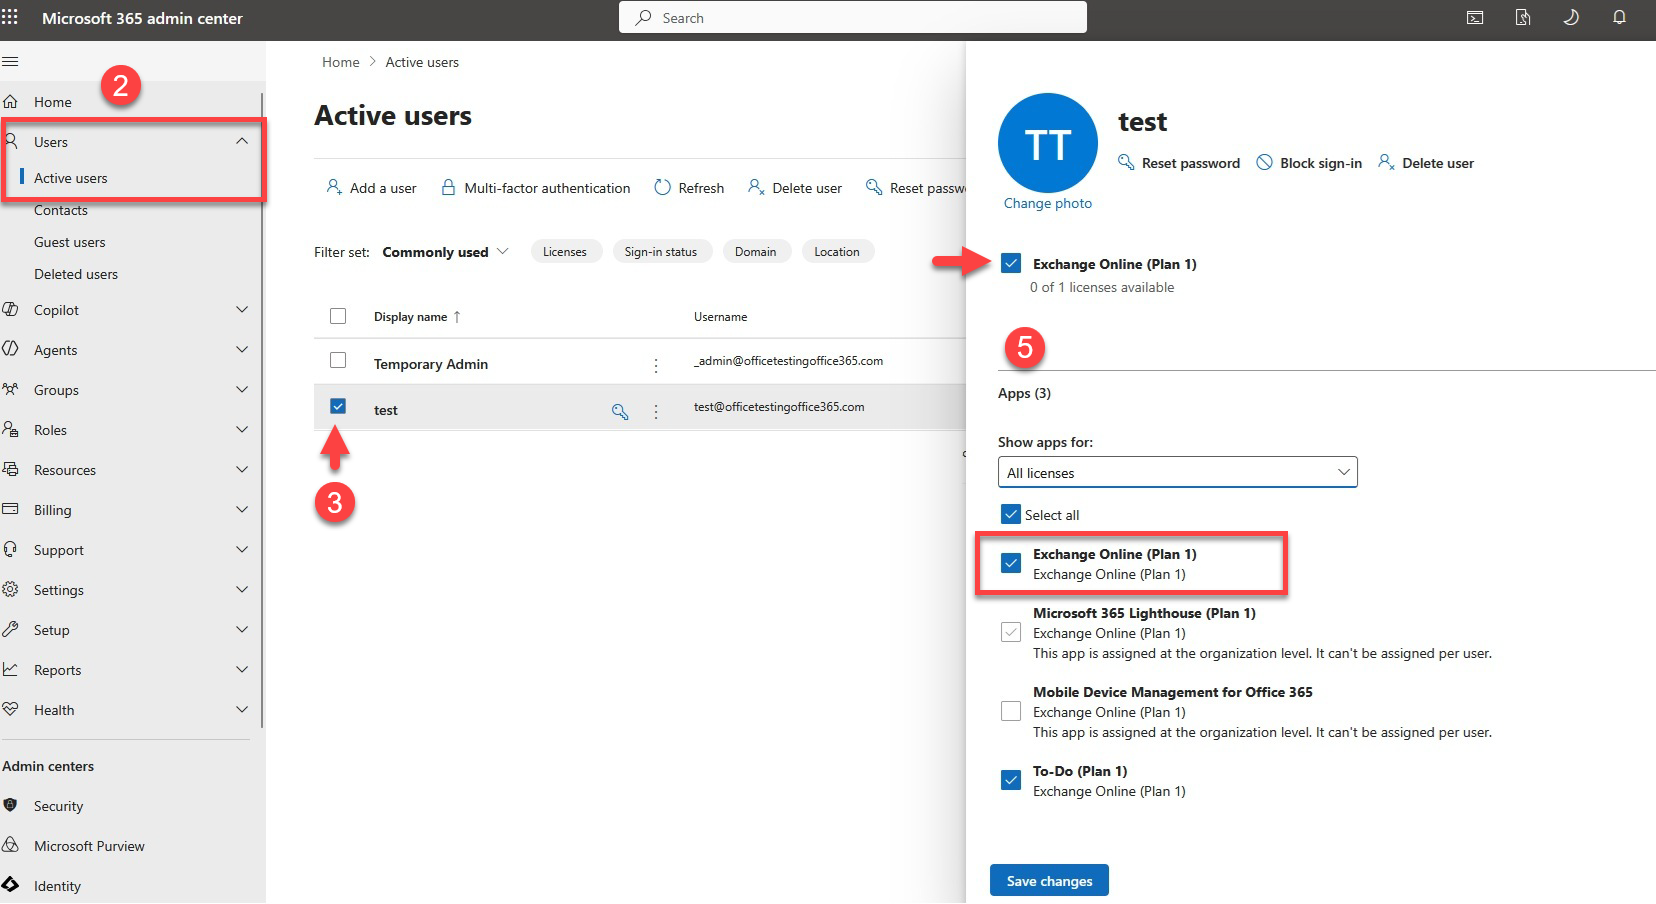Viewport: 1656px width, 904px height.
Task: Click the Security shield icon
Action: pyautogui.click(x=10, y=805)
